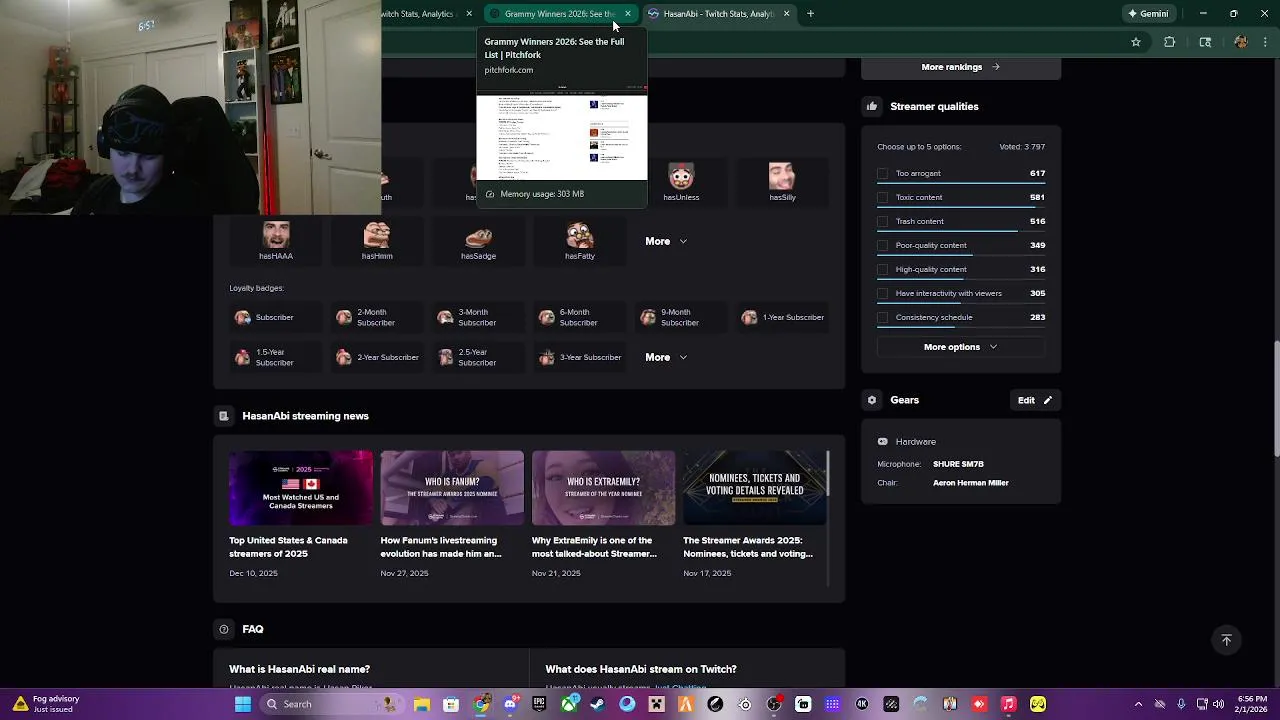Screen dimensions: 1280x720
Task: Select the hasSilly emote
Action: [782, 183]
